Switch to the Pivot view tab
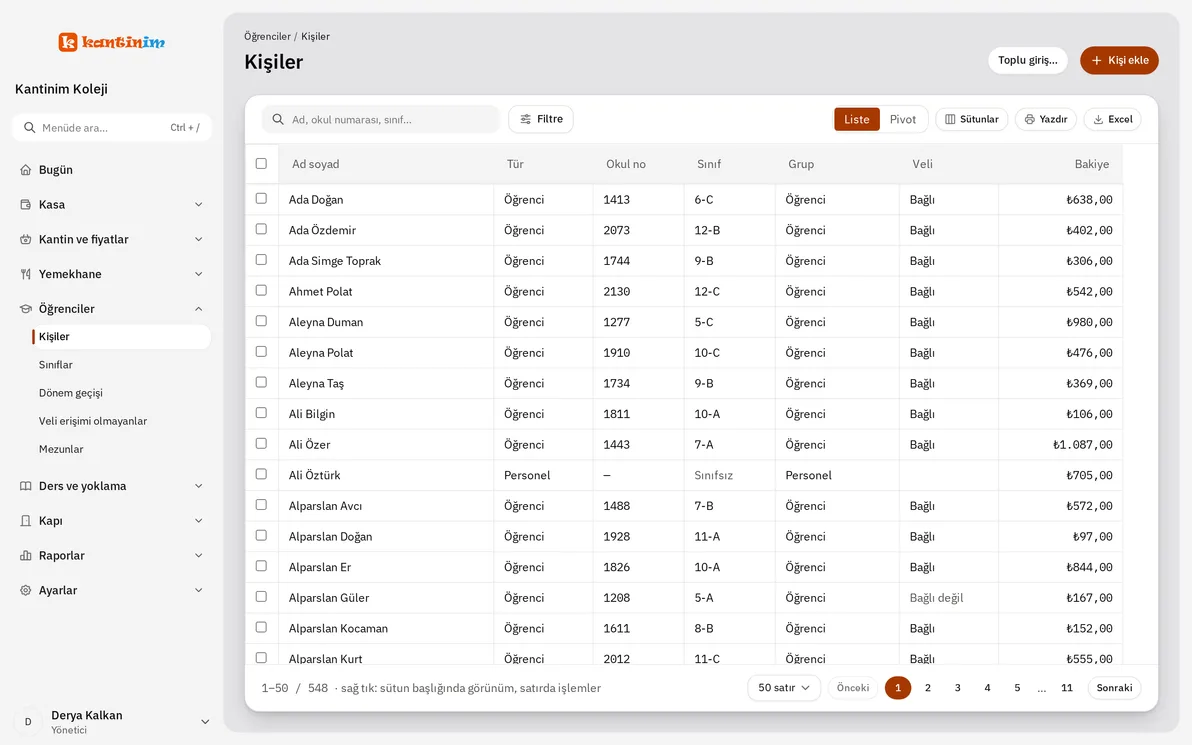Image resolution: width=1192 pixels, height=745 pixels. pyautogui.click(x=903, y=119)
